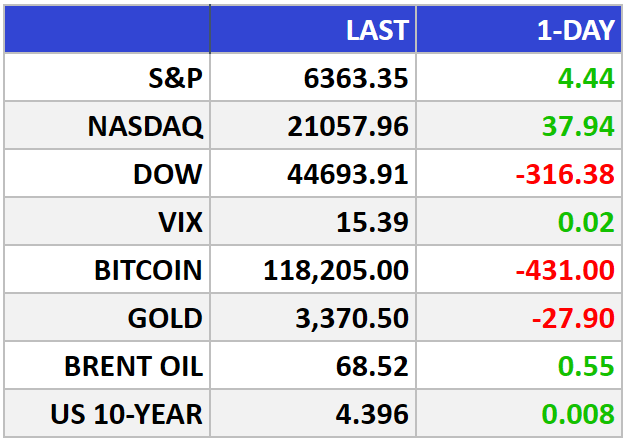Select the VIX row label
Viewport: 624px width, 440px height.
tap(181, 222)
